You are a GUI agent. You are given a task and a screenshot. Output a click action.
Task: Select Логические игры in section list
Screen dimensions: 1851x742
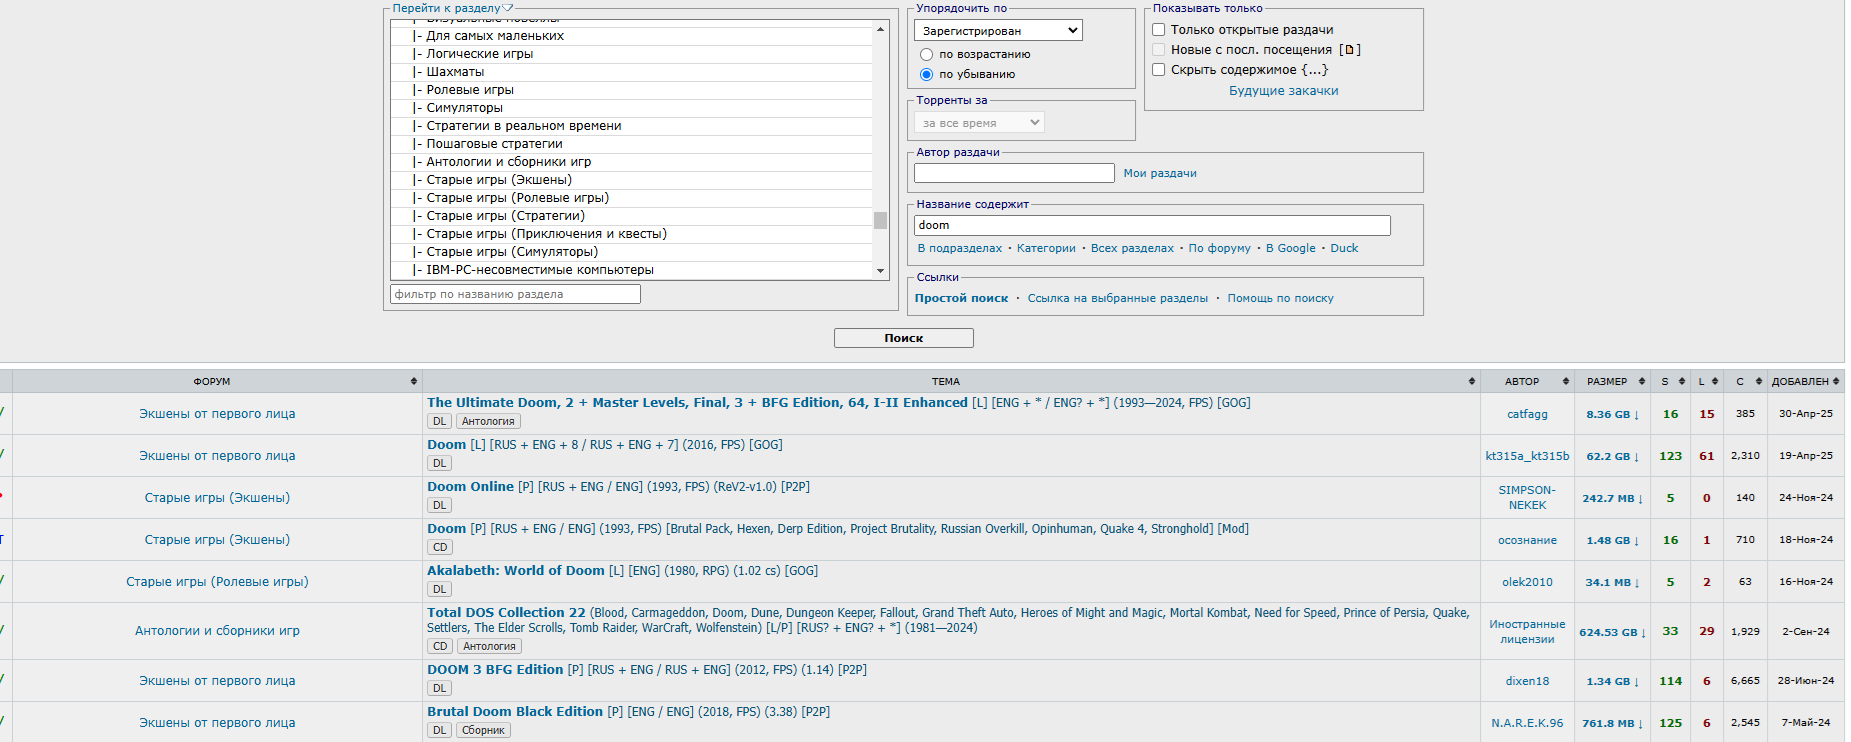click(632, 54)
